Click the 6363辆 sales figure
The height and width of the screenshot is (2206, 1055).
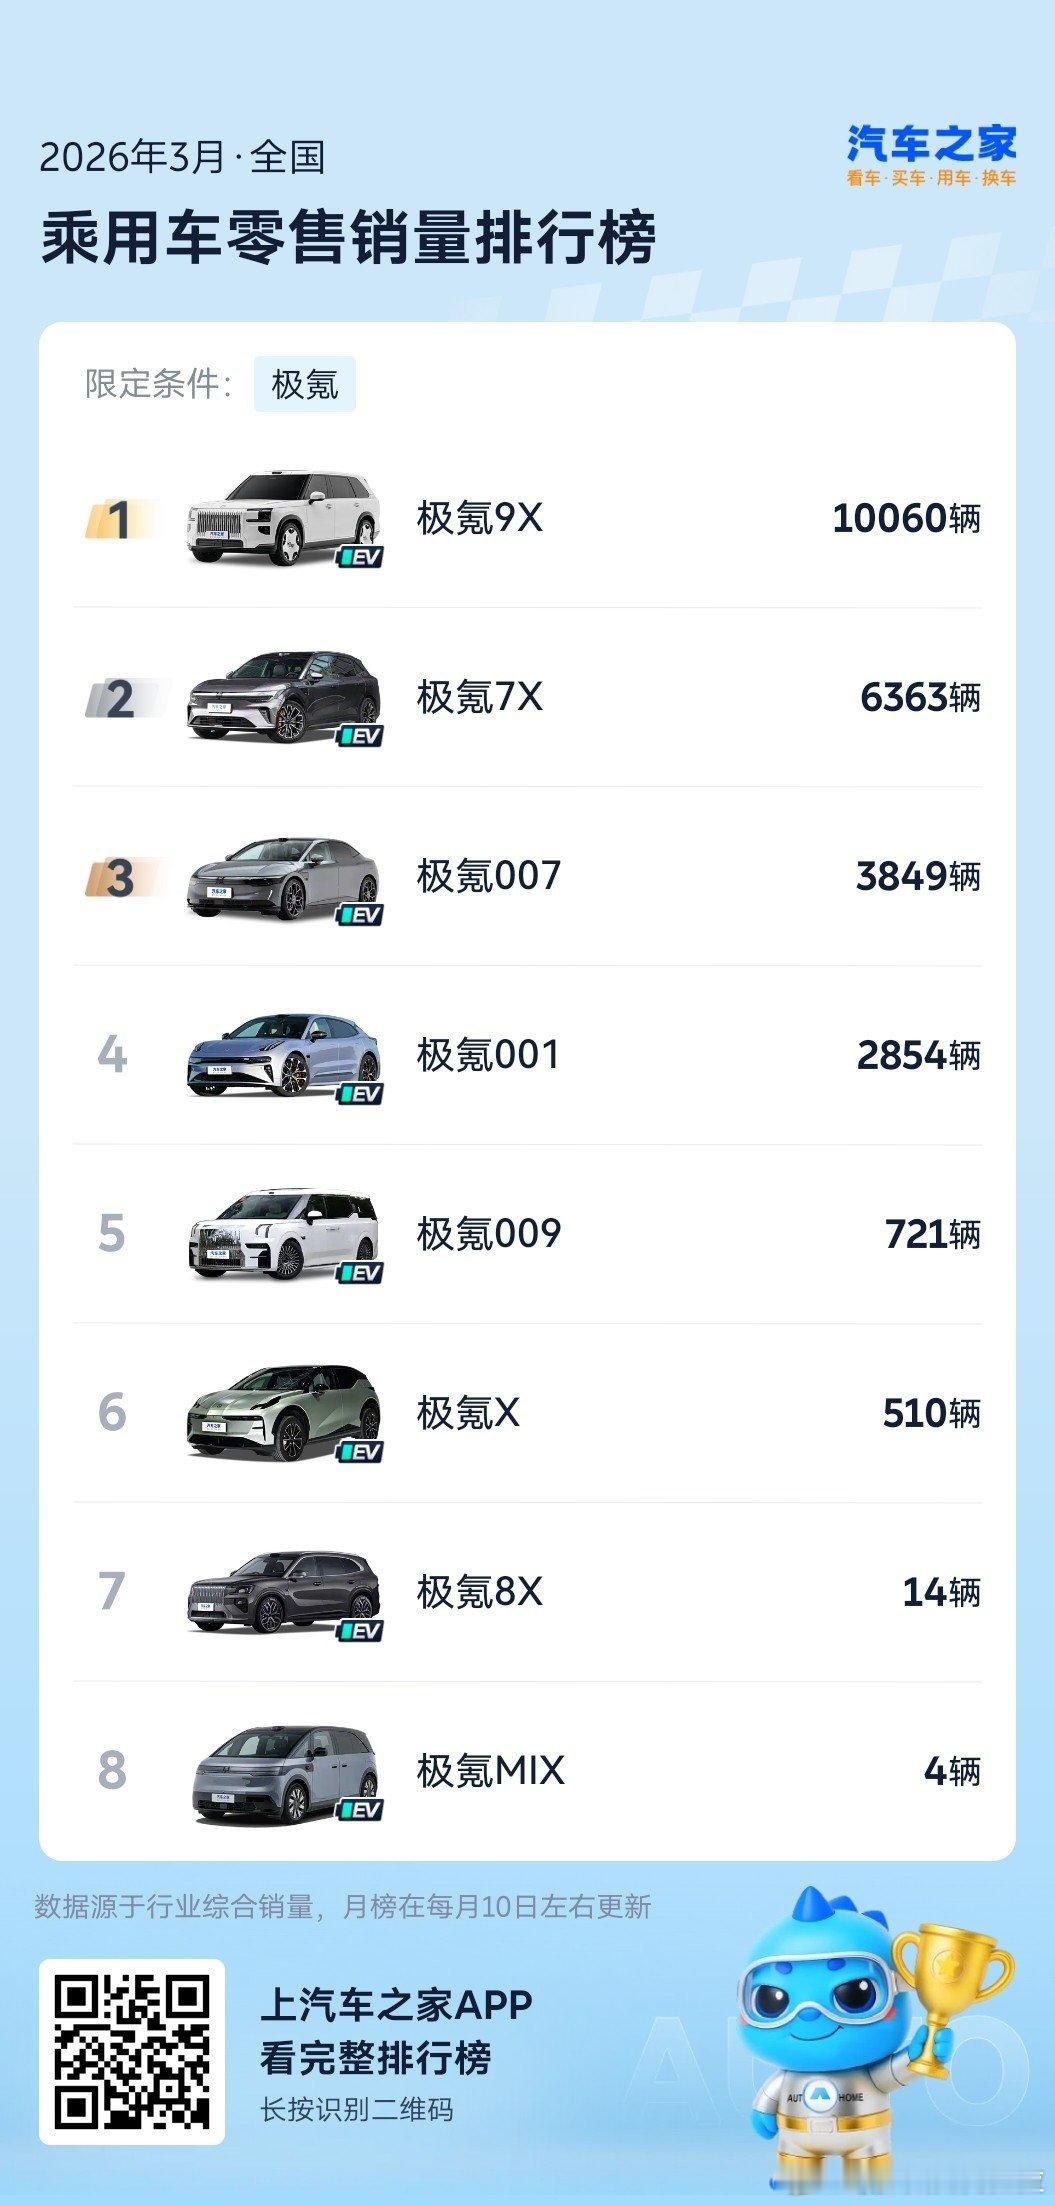click(x=920, y=697)
